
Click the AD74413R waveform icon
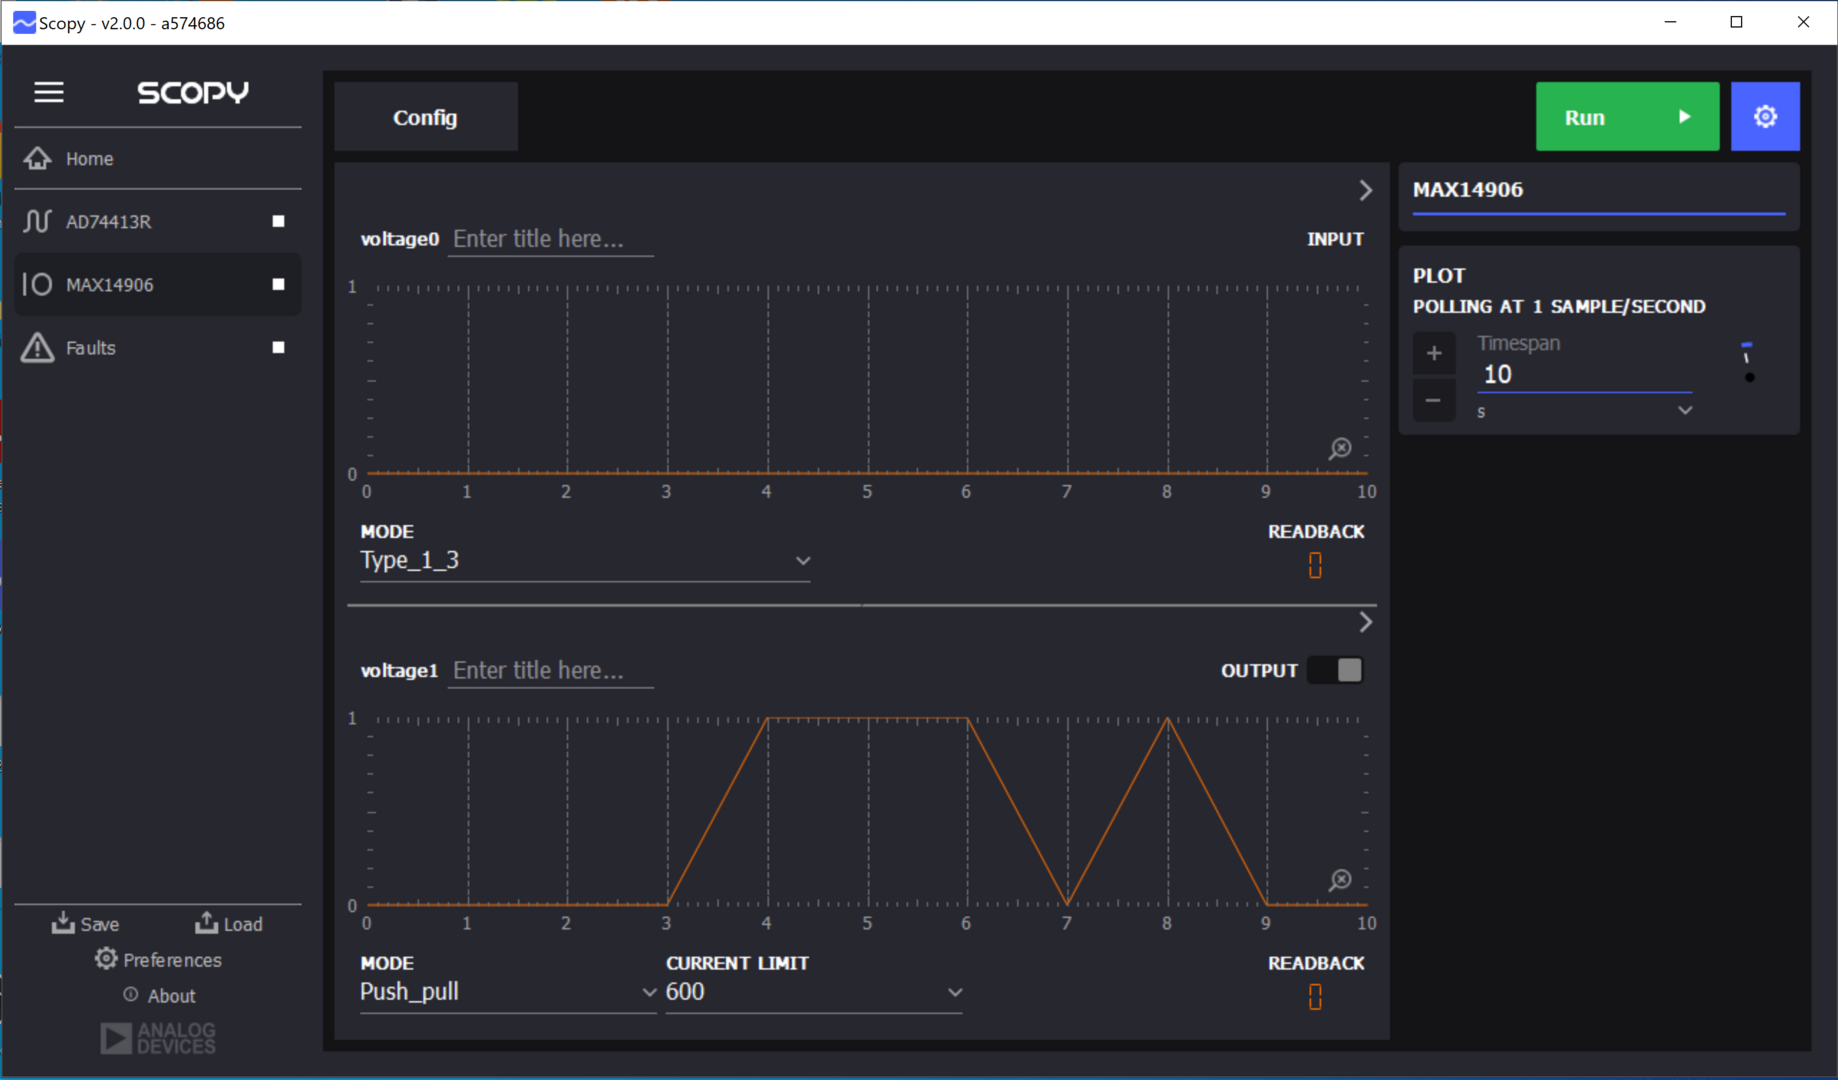click(37, 221)
